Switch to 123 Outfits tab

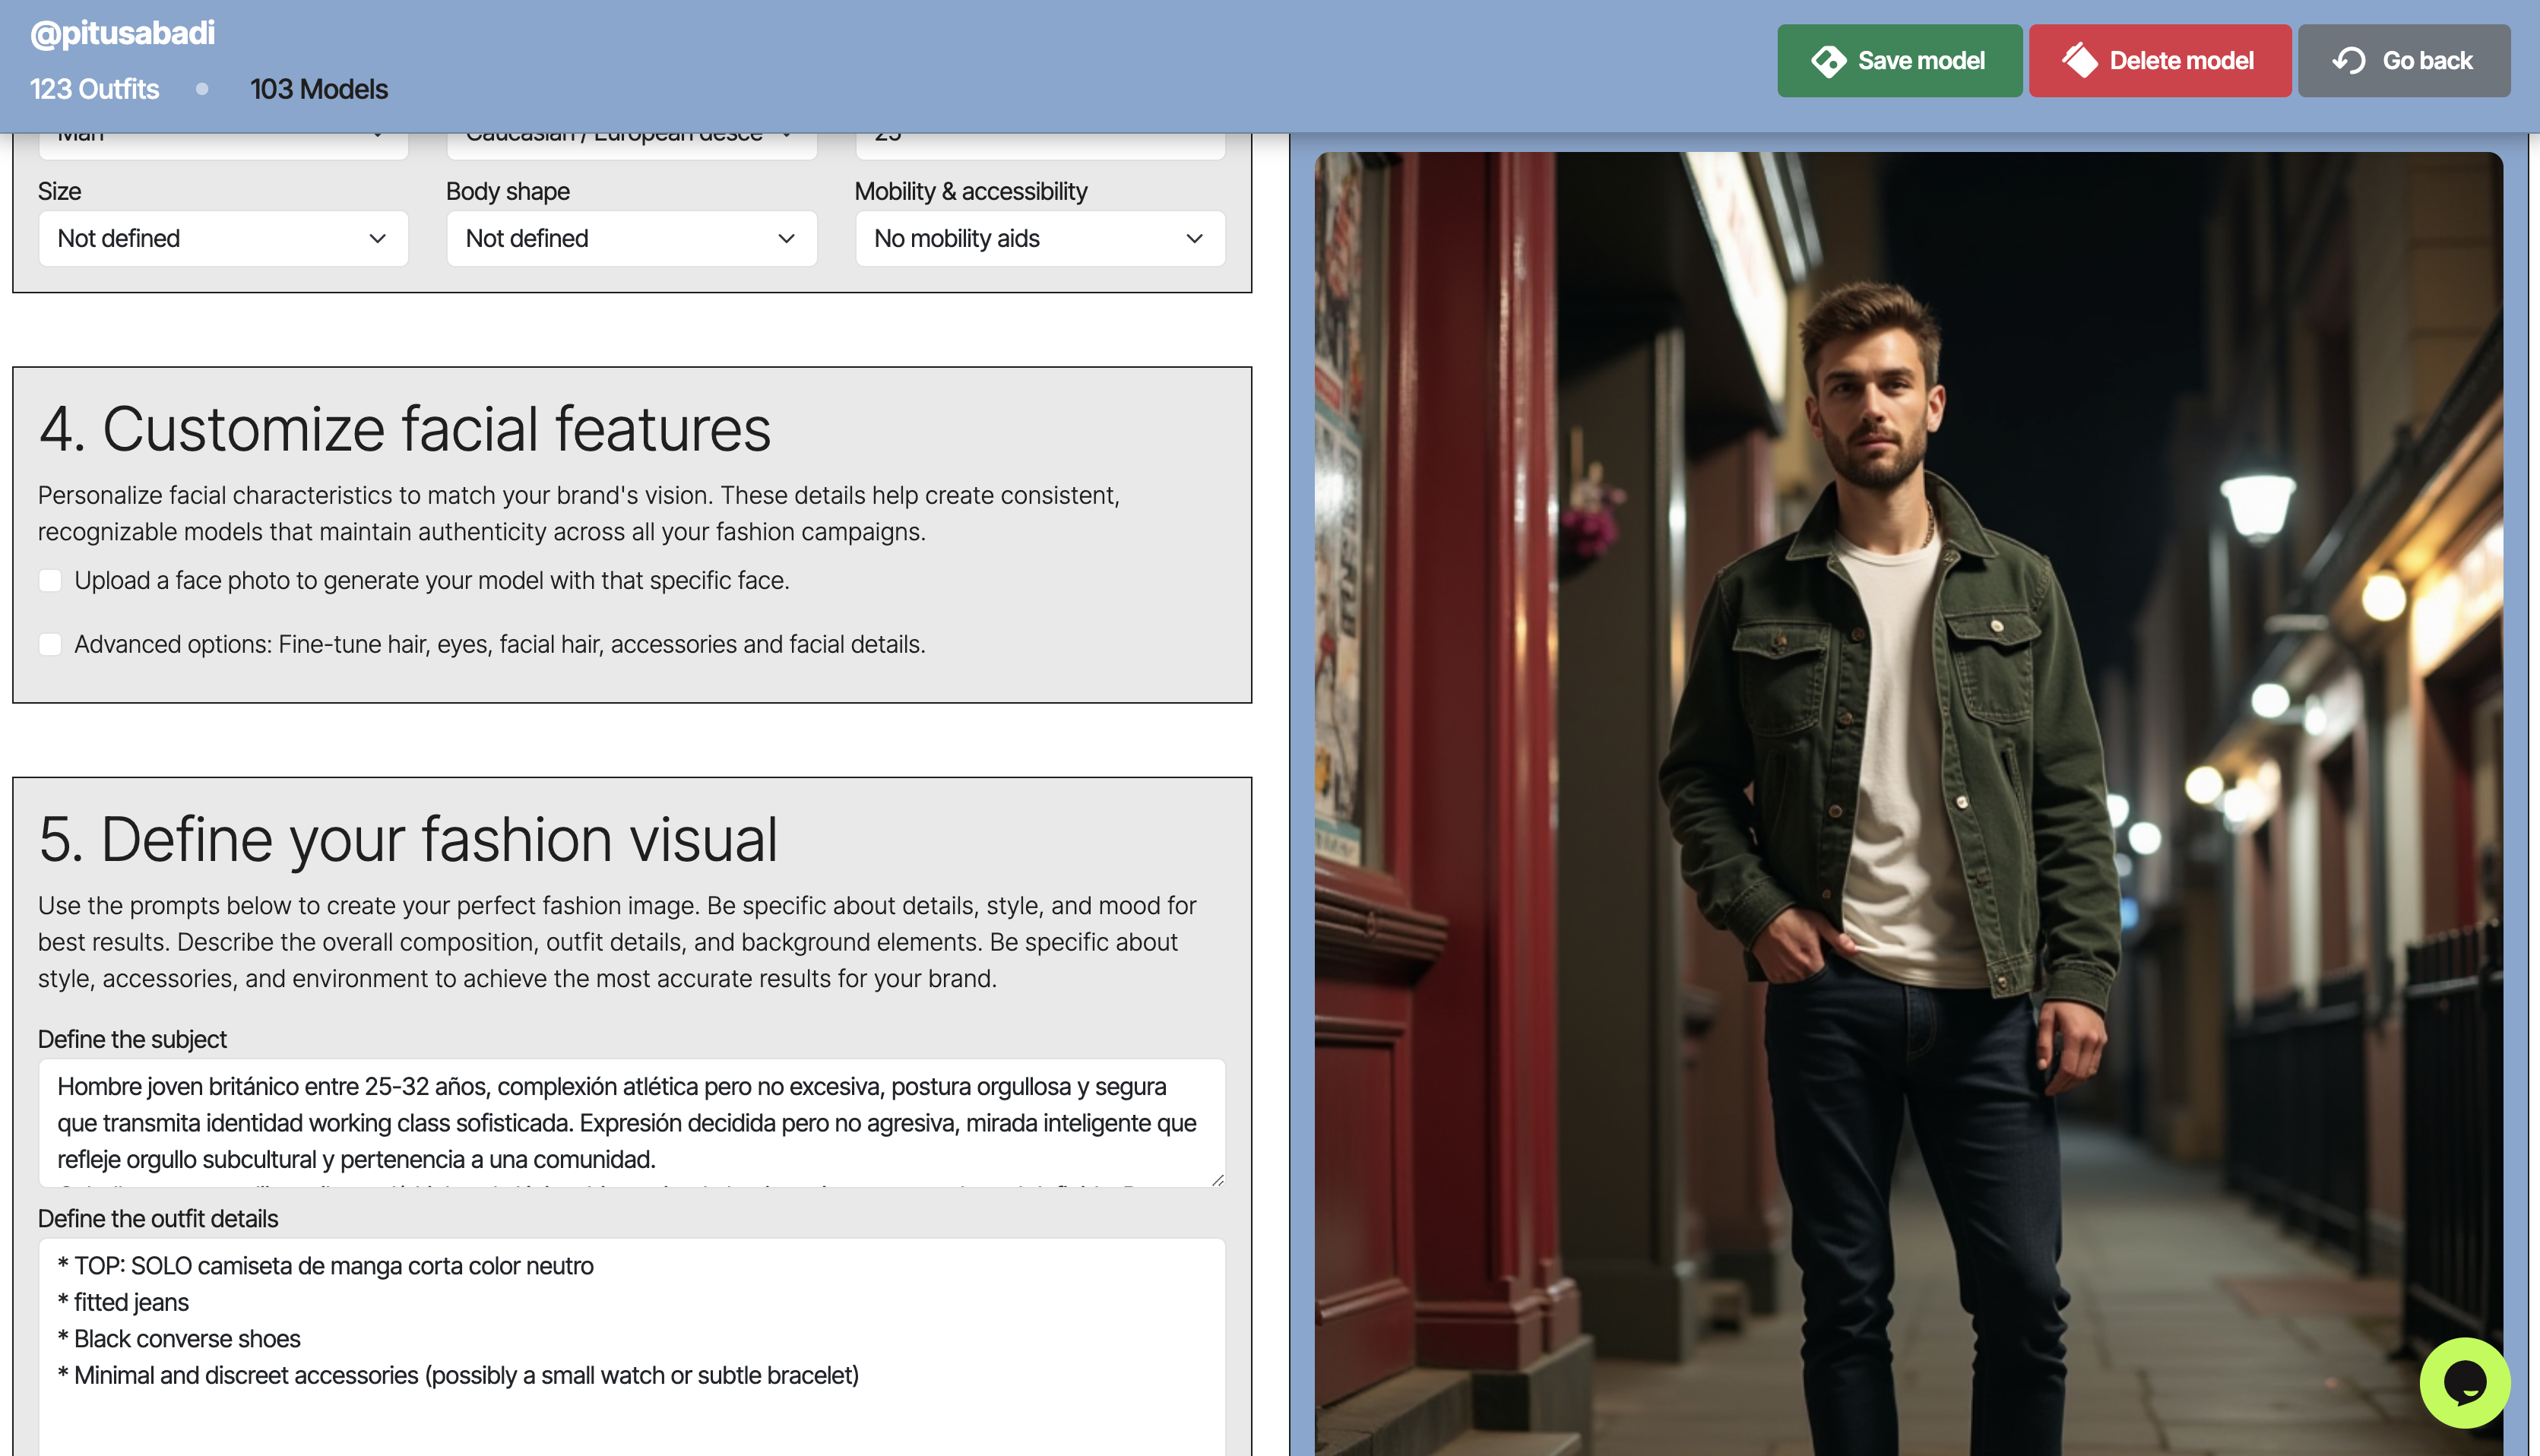94,89
